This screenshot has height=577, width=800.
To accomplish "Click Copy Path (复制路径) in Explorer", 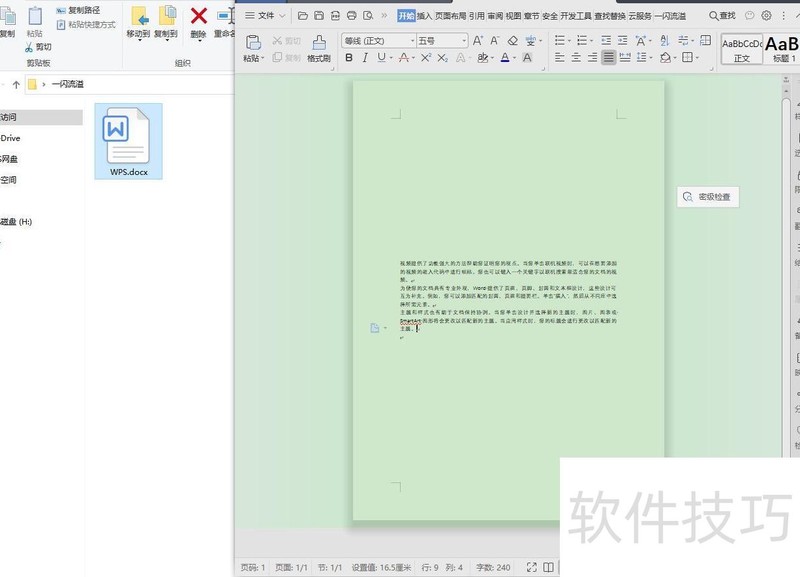I will [x=79, y=10].
